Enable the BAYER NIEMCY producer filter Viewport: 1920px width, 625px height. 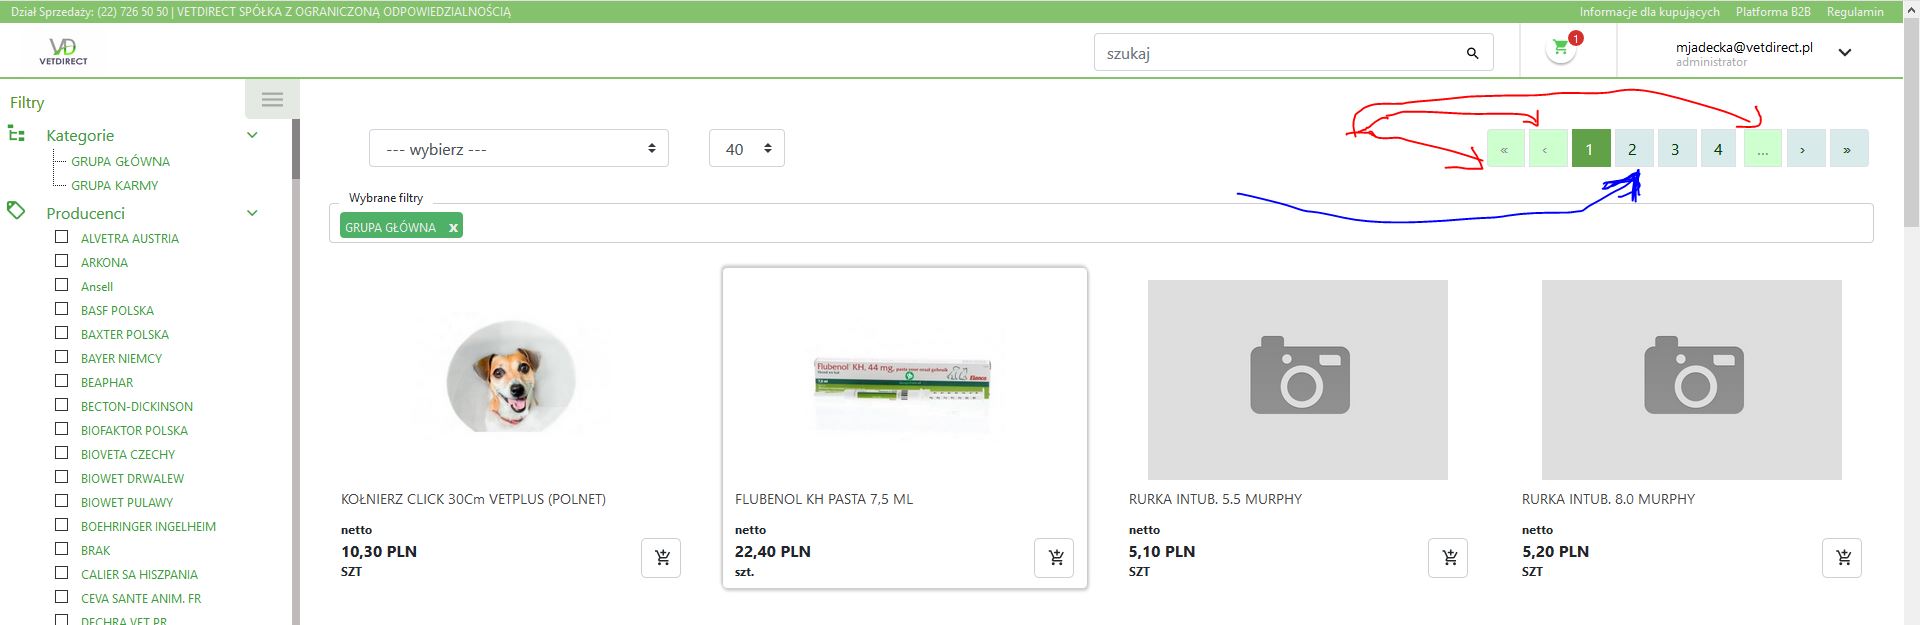[62, 357]
